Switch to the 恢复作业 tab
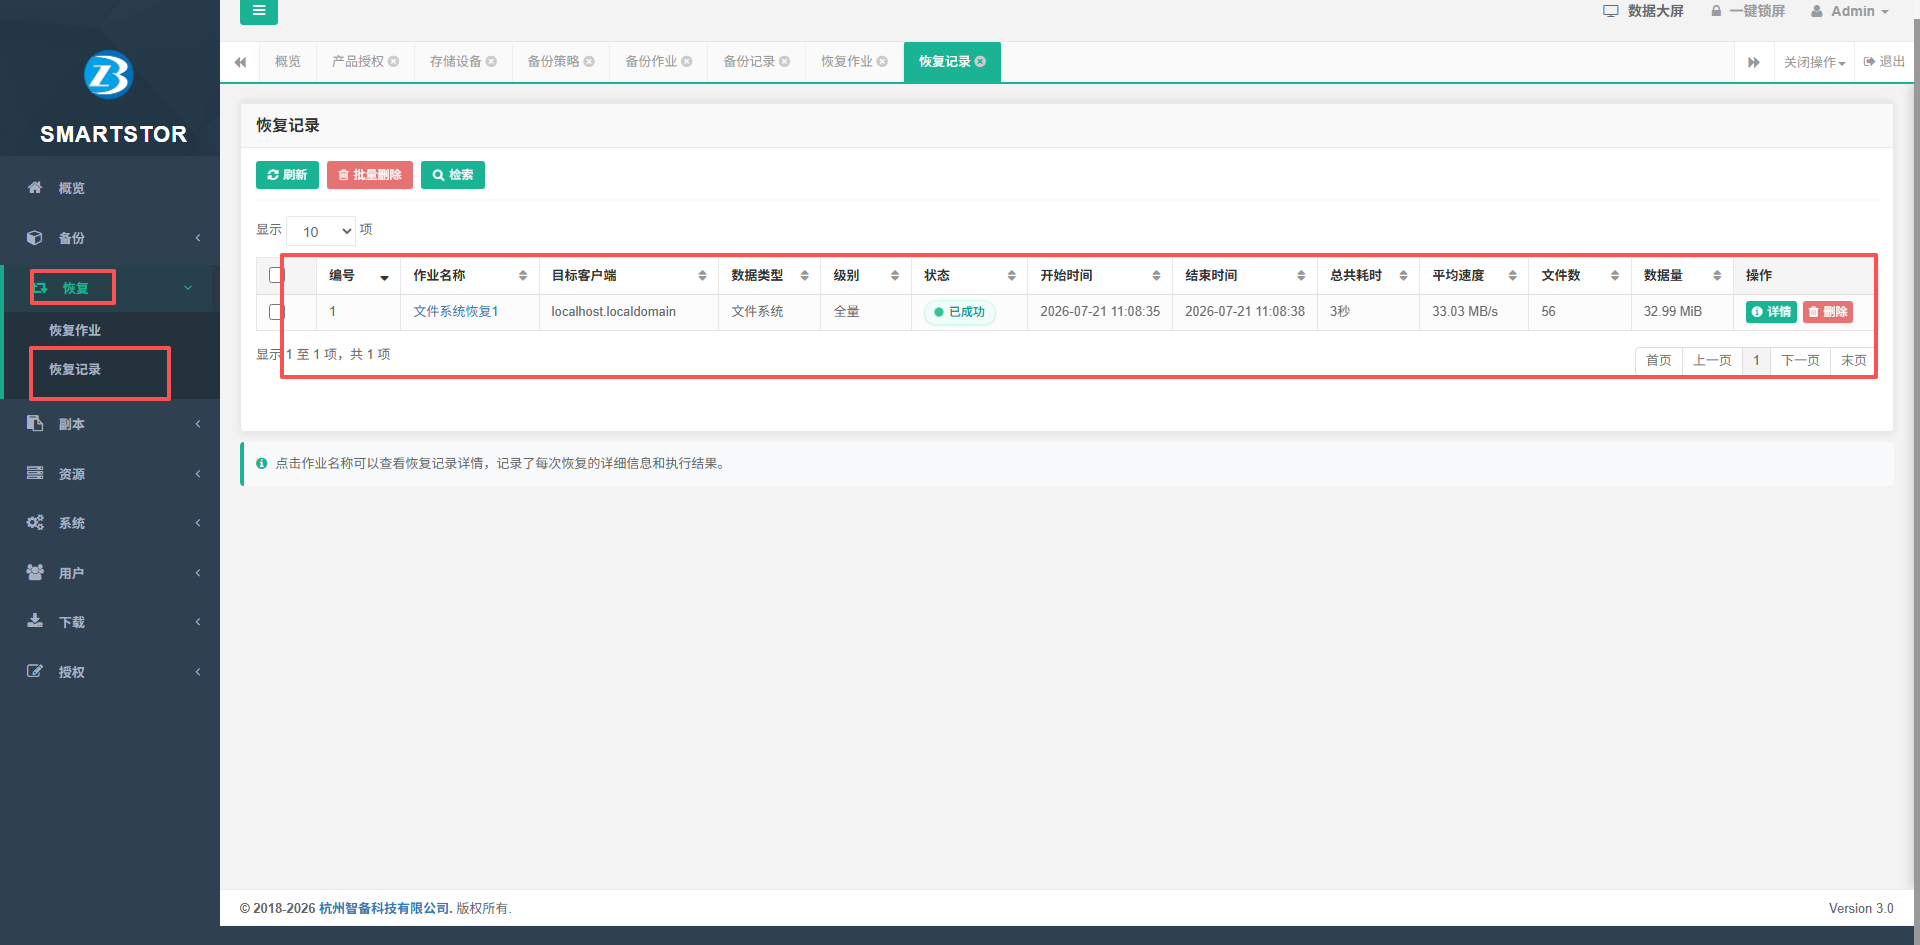This screenshot has height=945, width=1920. coord(847,62)
